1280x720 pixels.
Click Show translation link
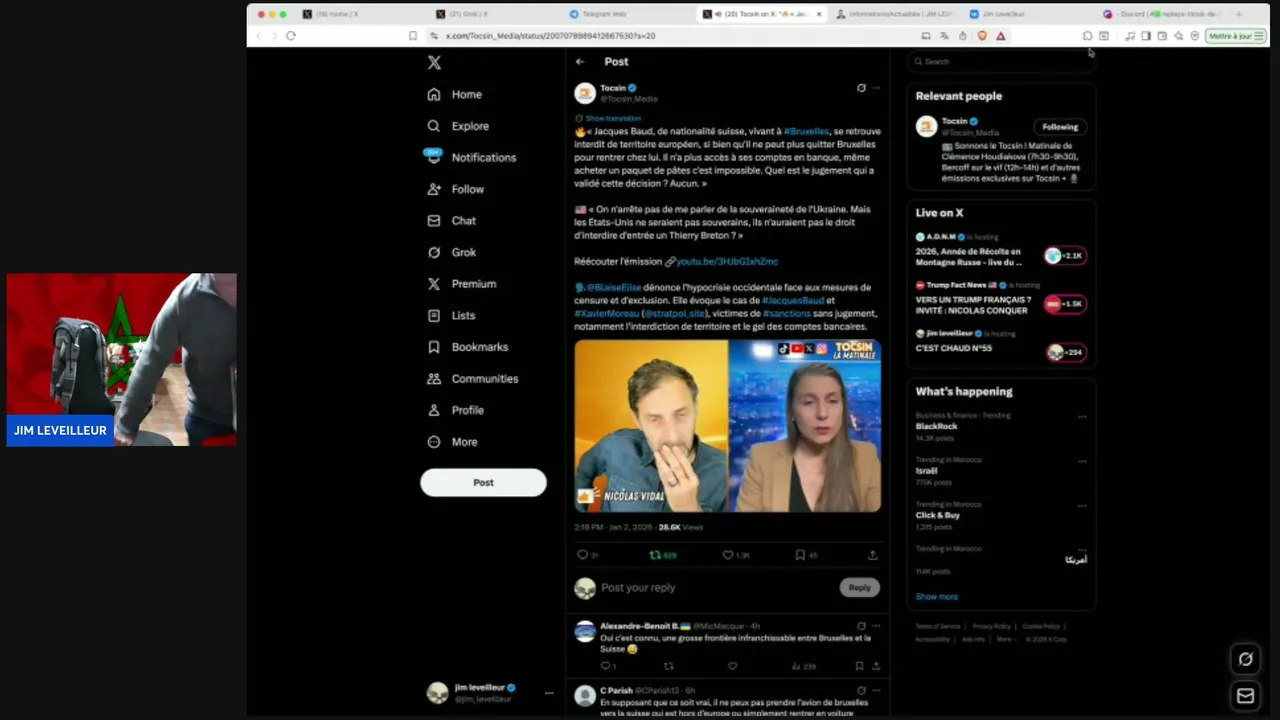click(x=613, y=118)
